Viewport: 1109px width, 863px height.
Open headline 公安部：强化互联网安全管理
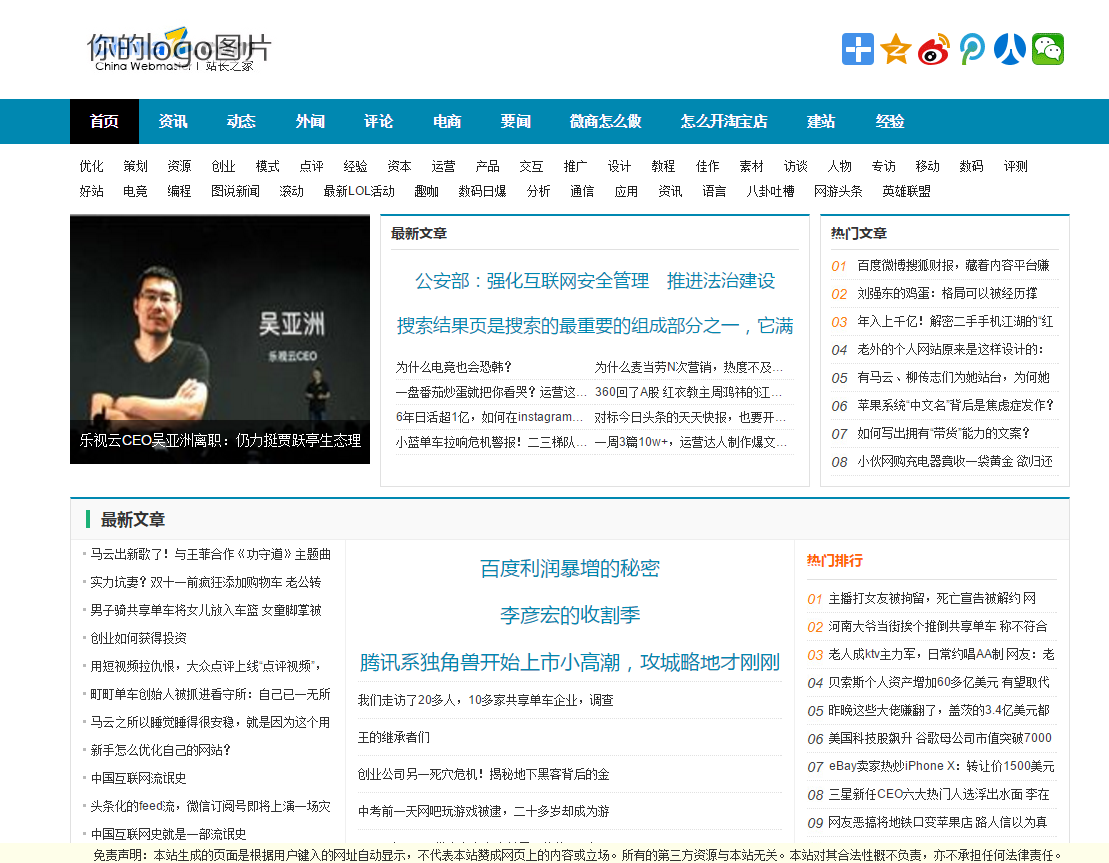(595, 281)
